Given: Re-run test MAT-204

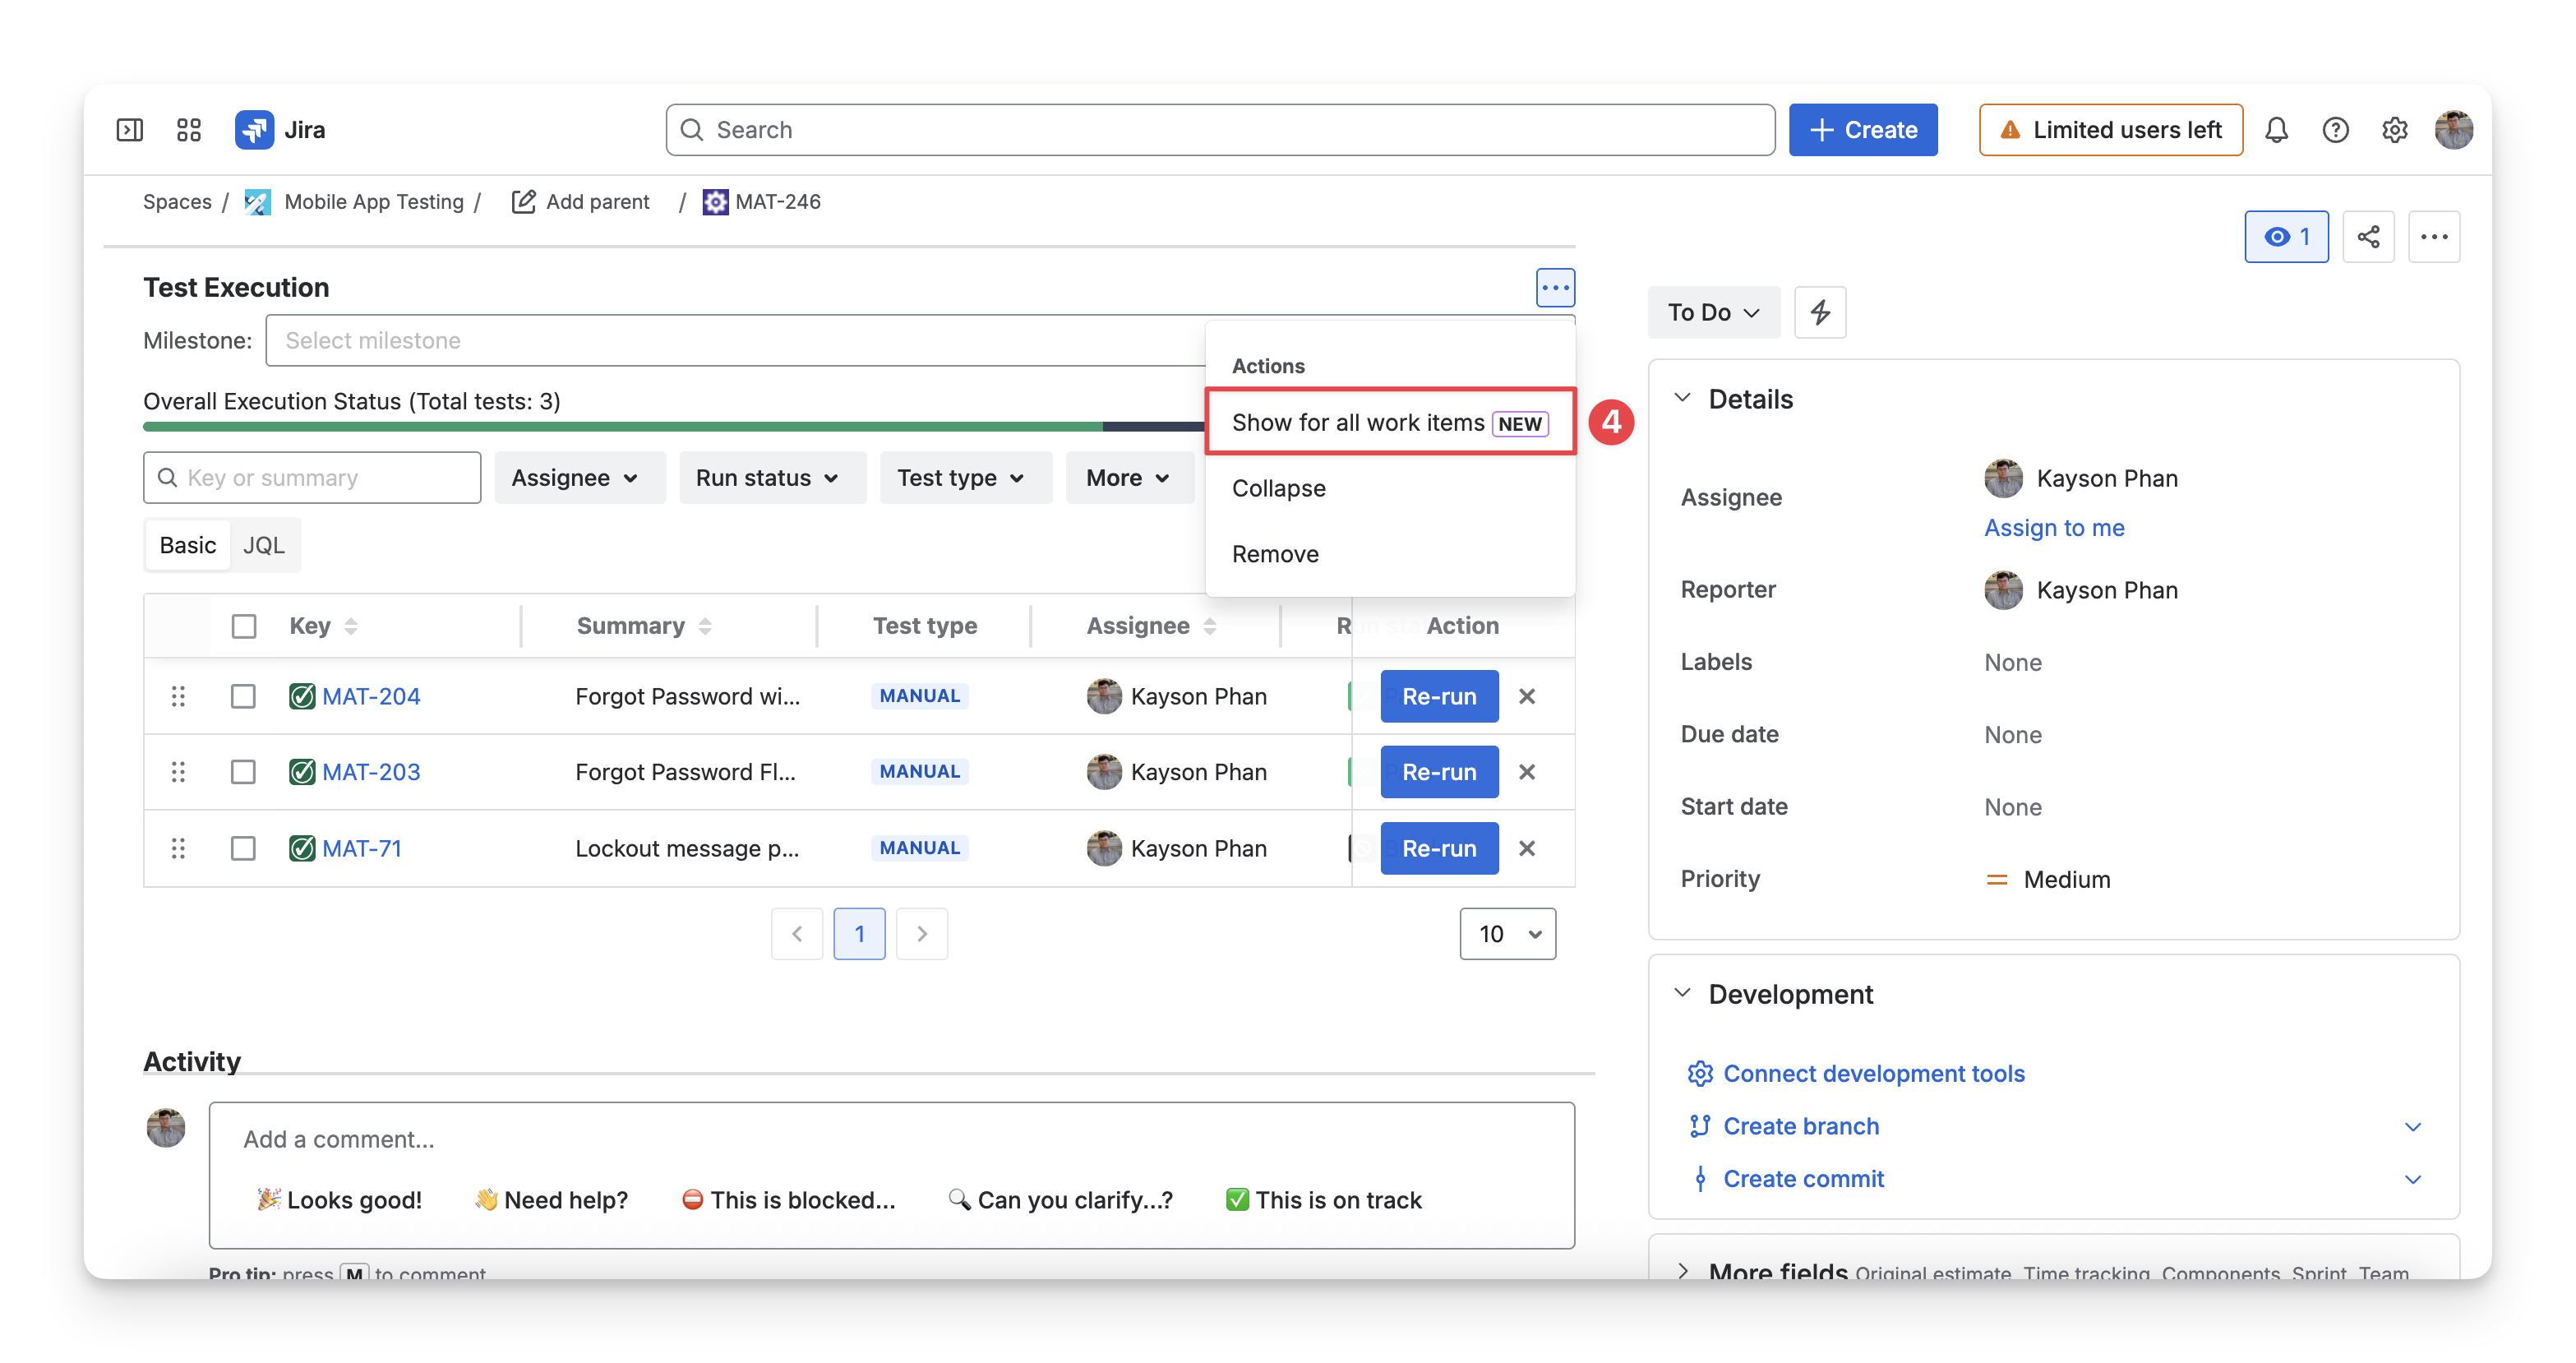Looking at the screenshot, I should [x=1439, y=696].
